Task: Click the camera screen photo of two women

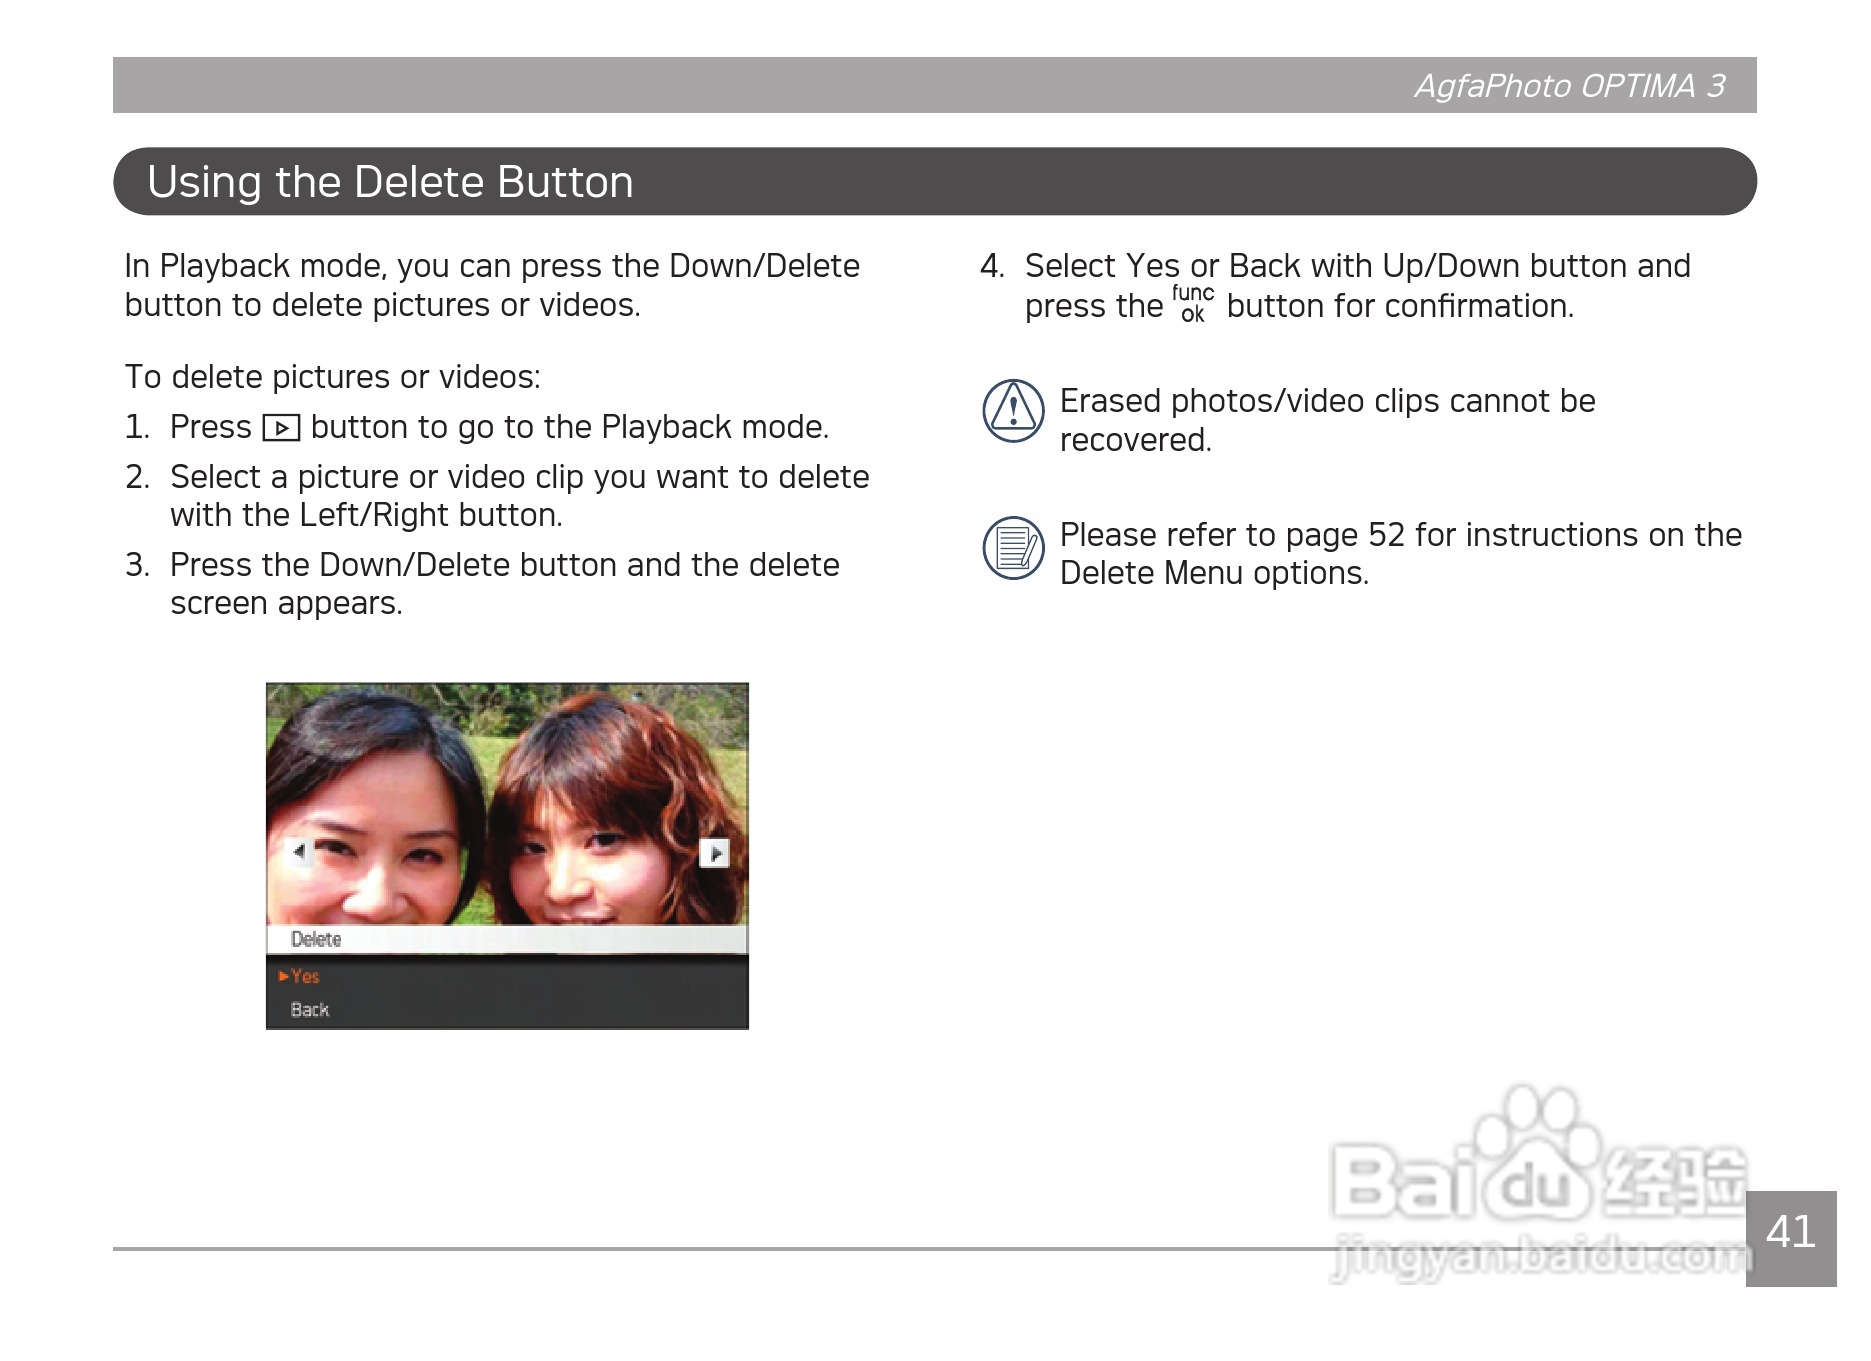Action: 507,804
